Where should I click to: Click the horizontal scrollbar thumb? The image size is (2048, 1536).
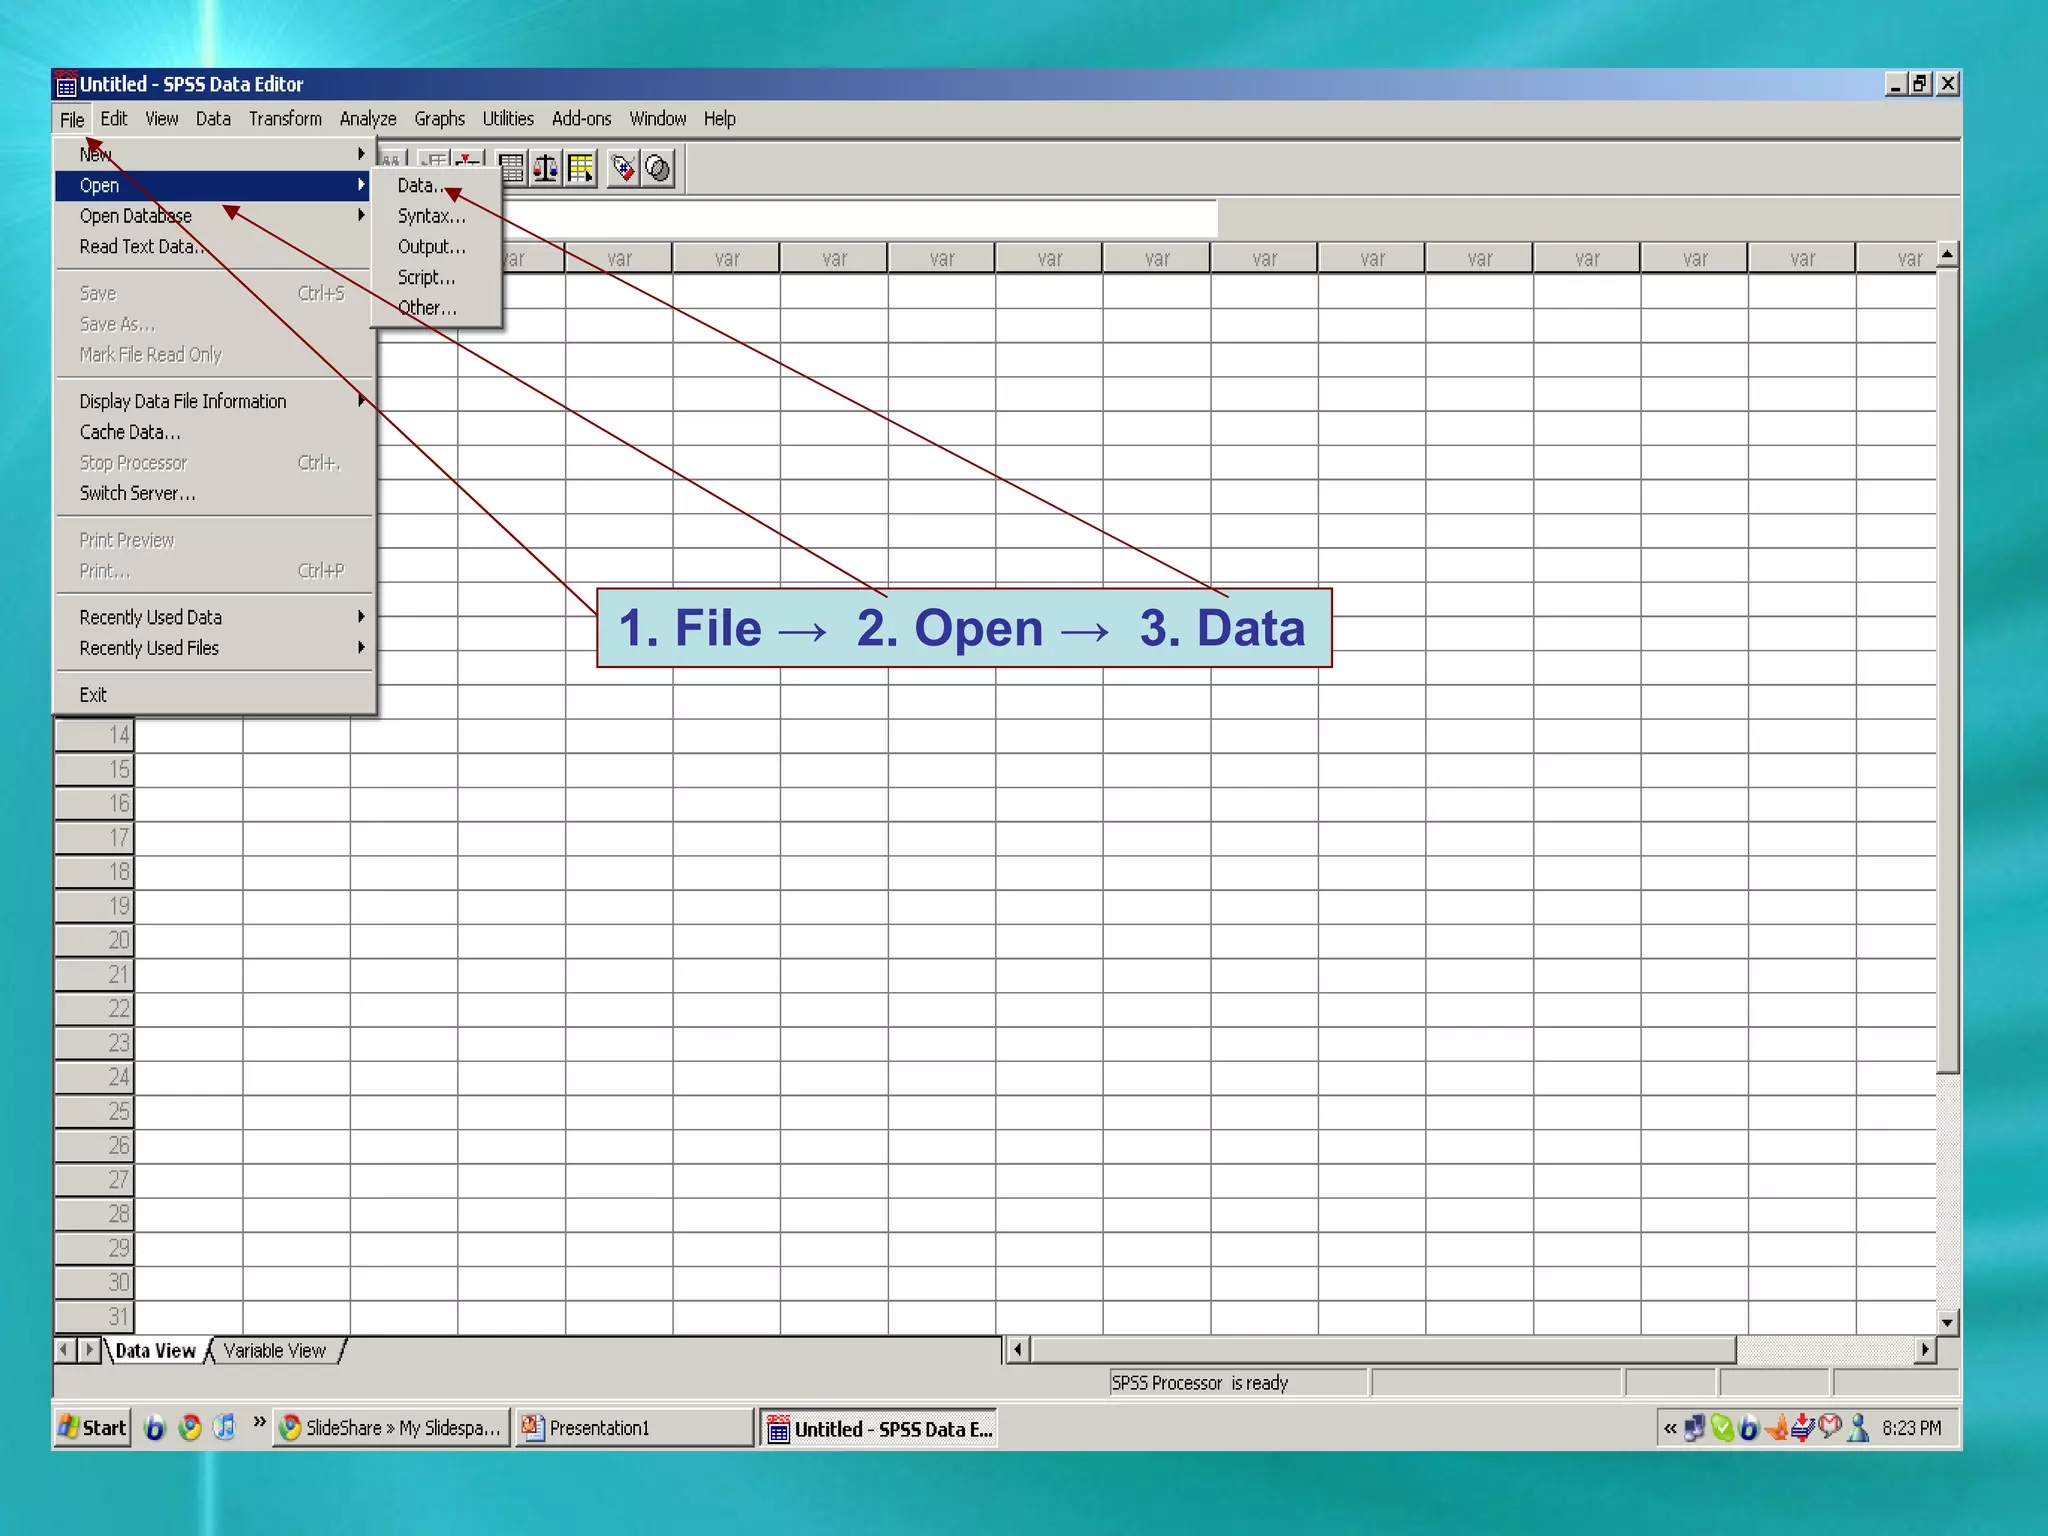pyautogui.click(x=1384, y=1350)
